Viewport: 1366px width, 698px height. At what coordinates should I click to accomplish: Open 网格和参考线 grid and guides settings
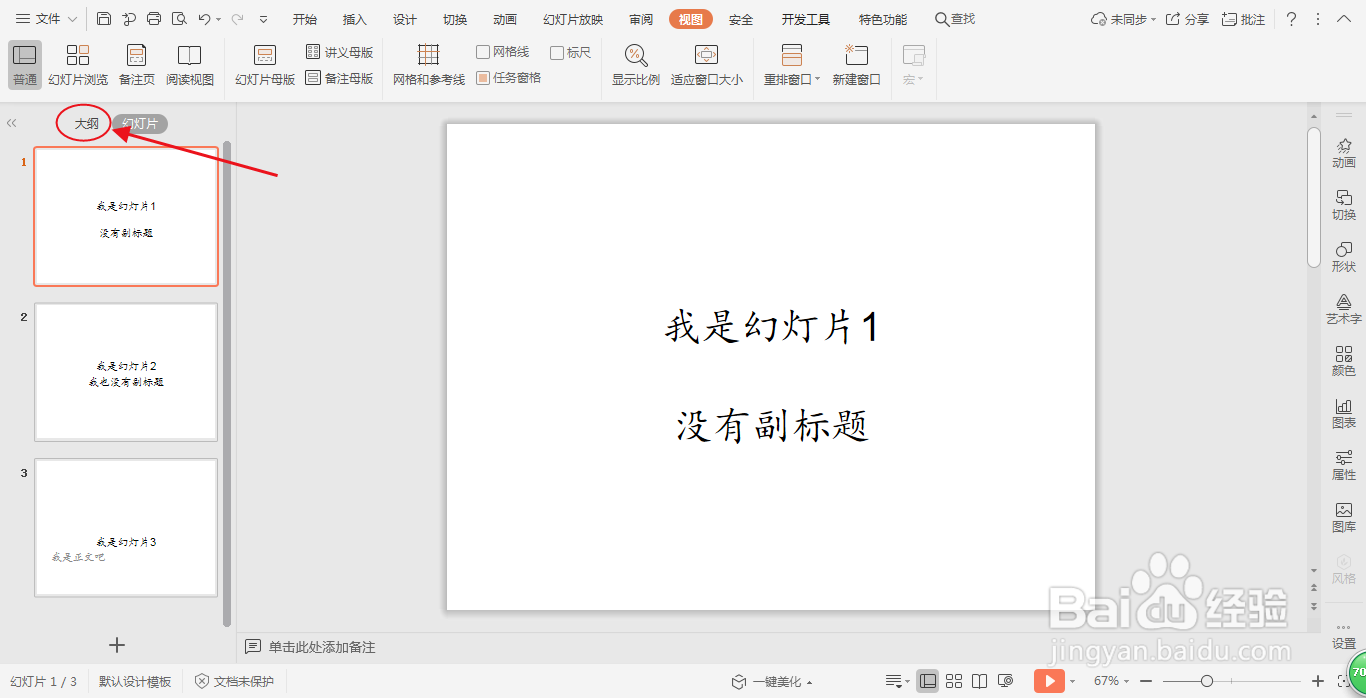(x=428, y=65)
